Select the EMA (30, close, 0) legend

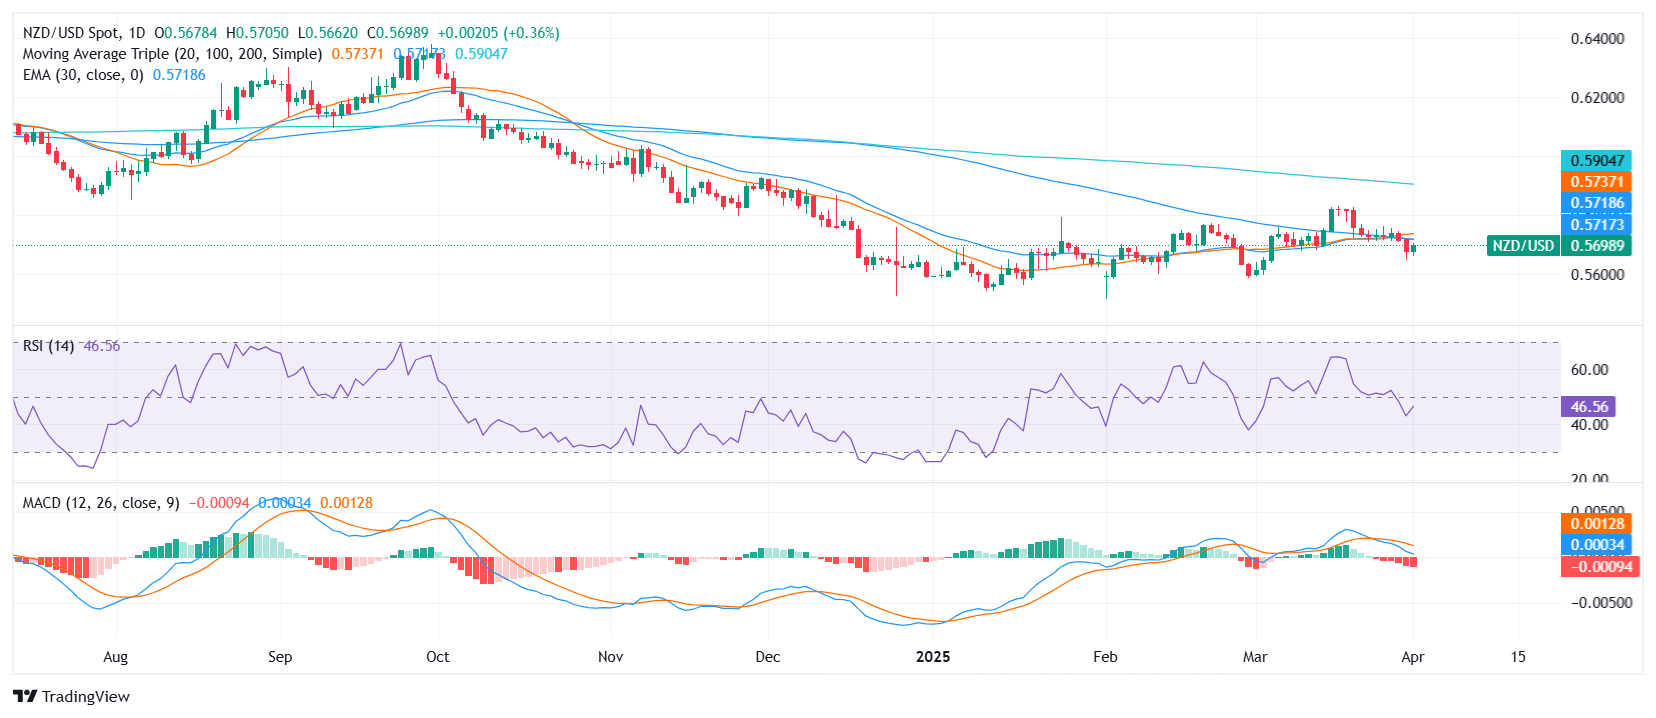point(83,75)
